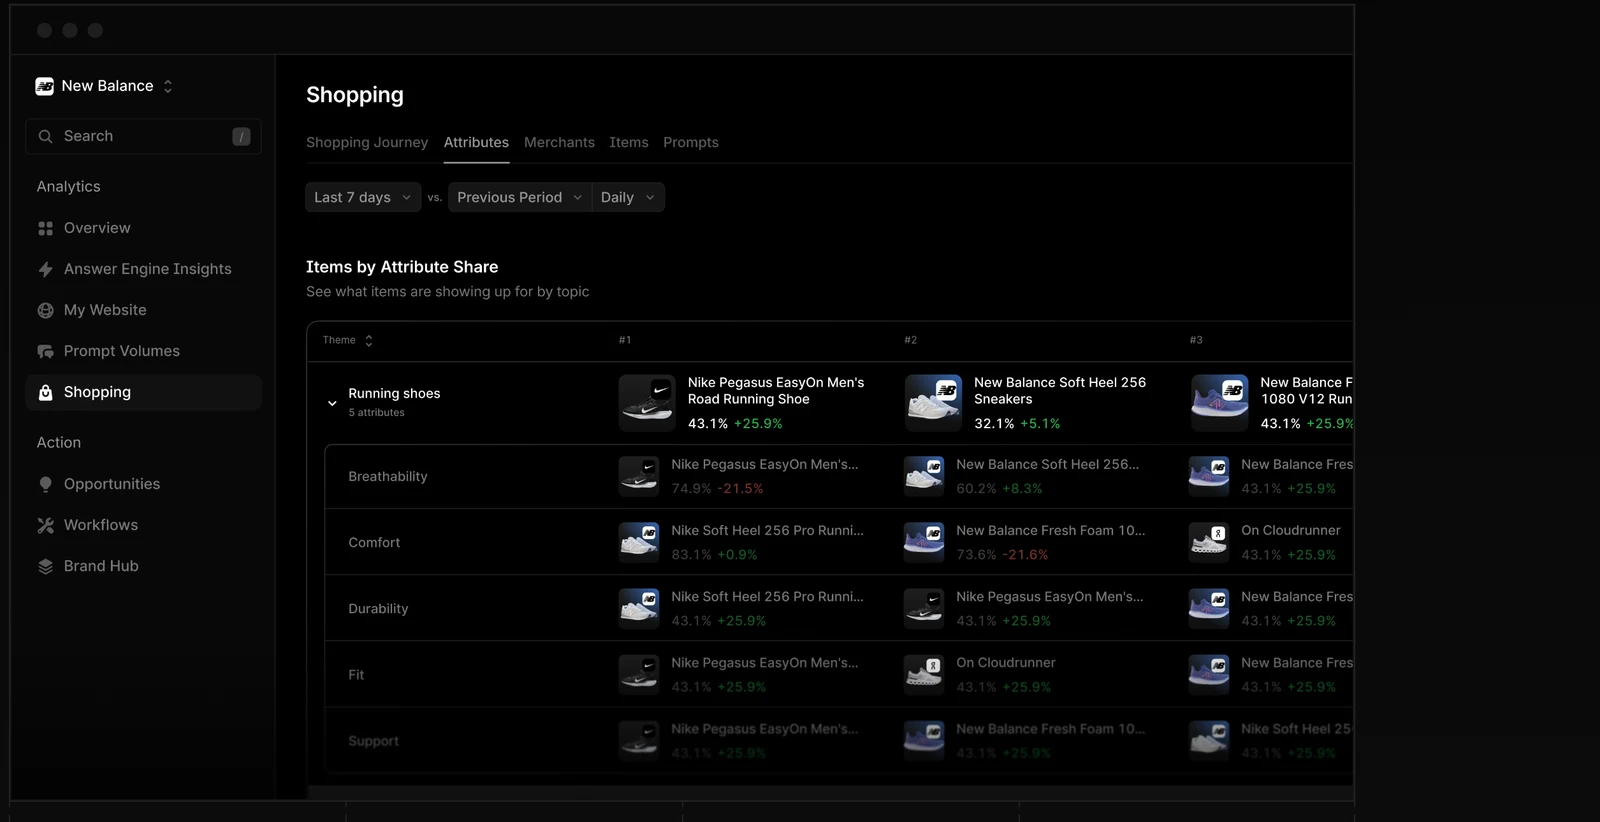Click Nike Soft Heel shoe image in Durability row
Screen dimensions: 1600x822
point(639,608)
